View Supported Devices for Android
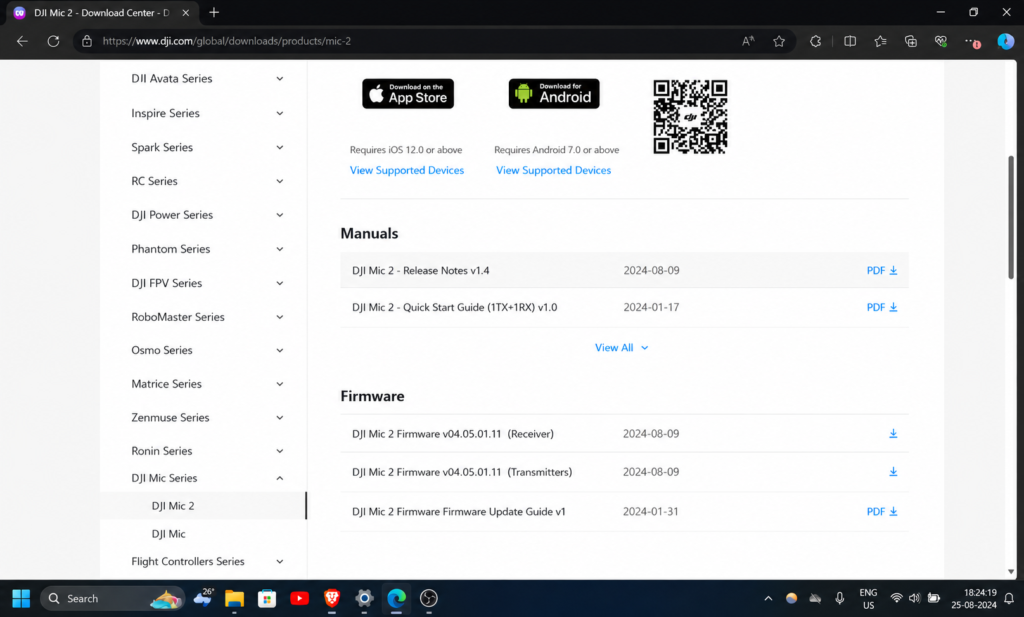 [x=553, y=170]
